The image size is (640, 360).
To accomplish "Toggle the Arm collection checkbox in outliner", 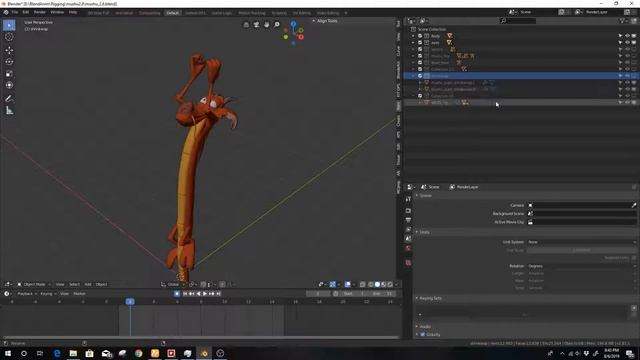I will (420, 42).
